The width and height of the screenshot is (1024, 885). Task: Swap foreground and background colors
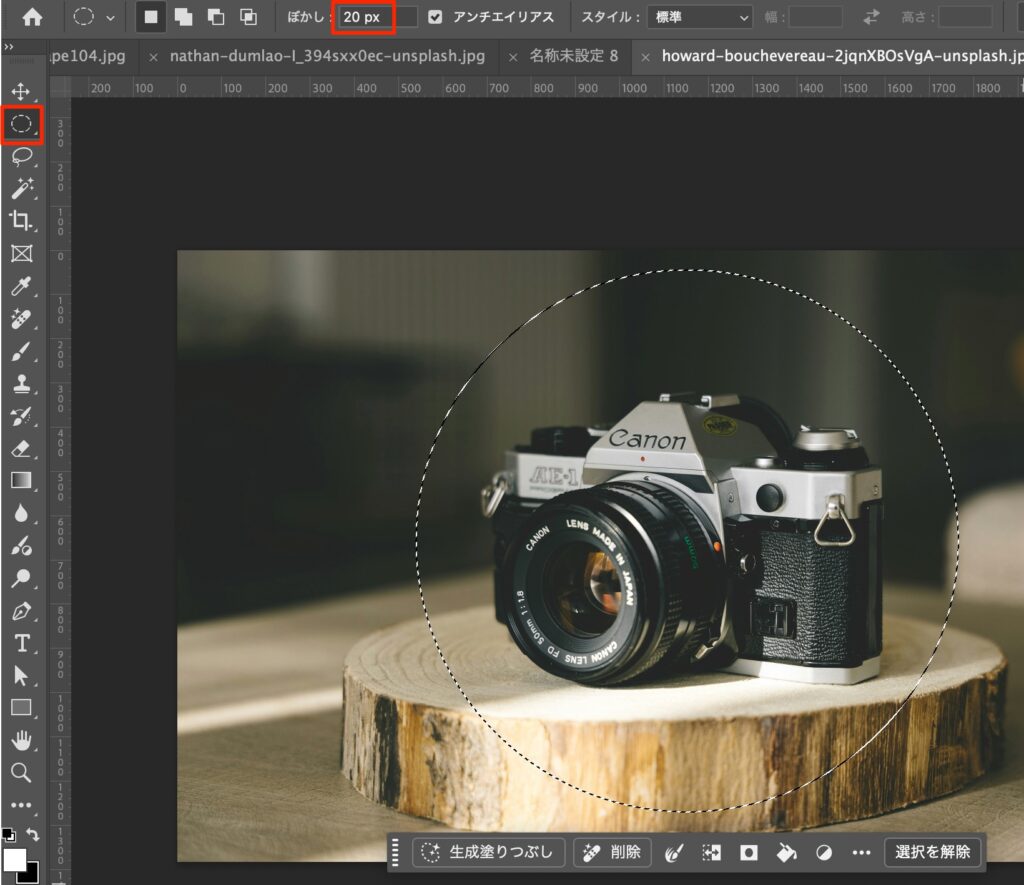(x=33, y=833)
